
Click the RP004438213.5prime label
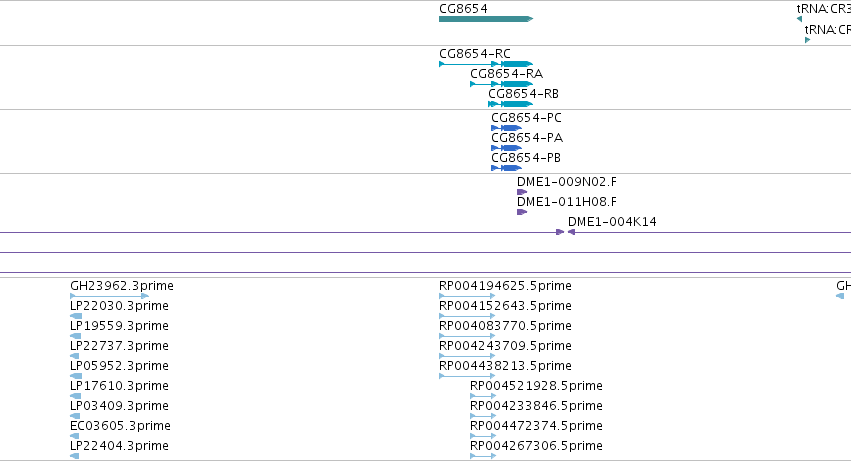click(505, 365)
